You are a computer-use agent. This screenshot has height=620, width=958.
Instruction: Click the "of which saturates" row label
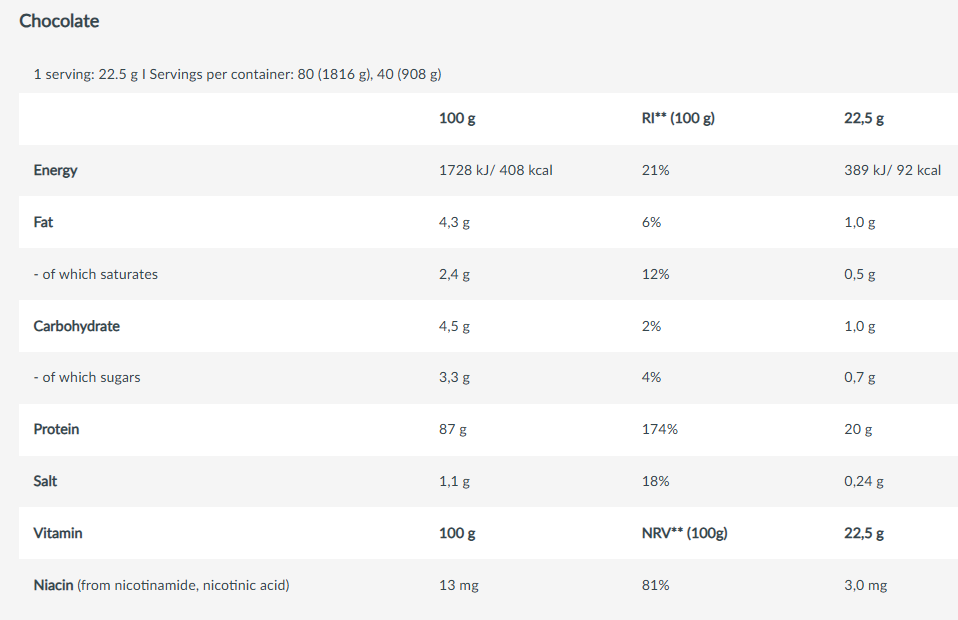(95, 274)
